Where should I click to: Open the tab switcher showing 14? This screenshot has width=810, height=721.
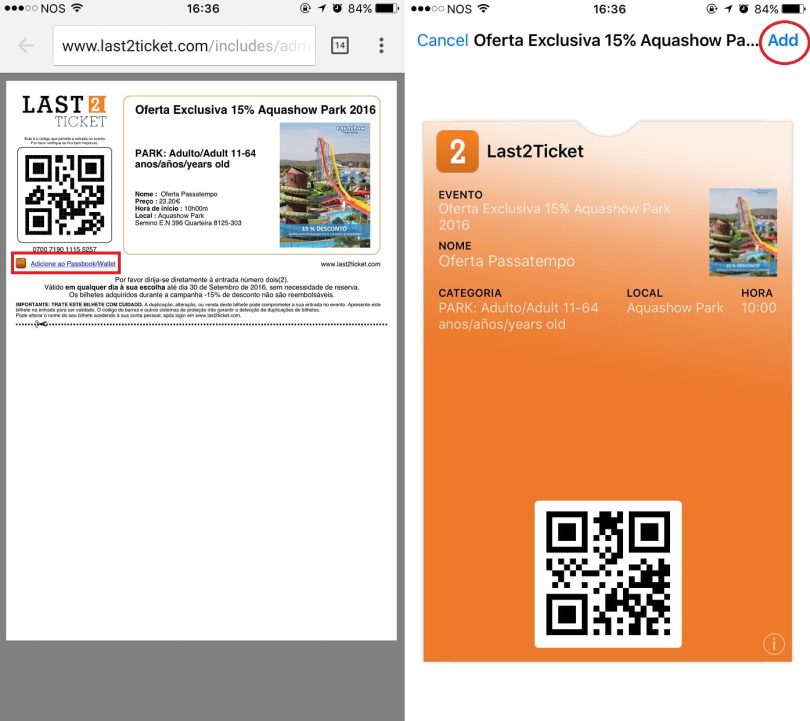click(x=339, y=45)
